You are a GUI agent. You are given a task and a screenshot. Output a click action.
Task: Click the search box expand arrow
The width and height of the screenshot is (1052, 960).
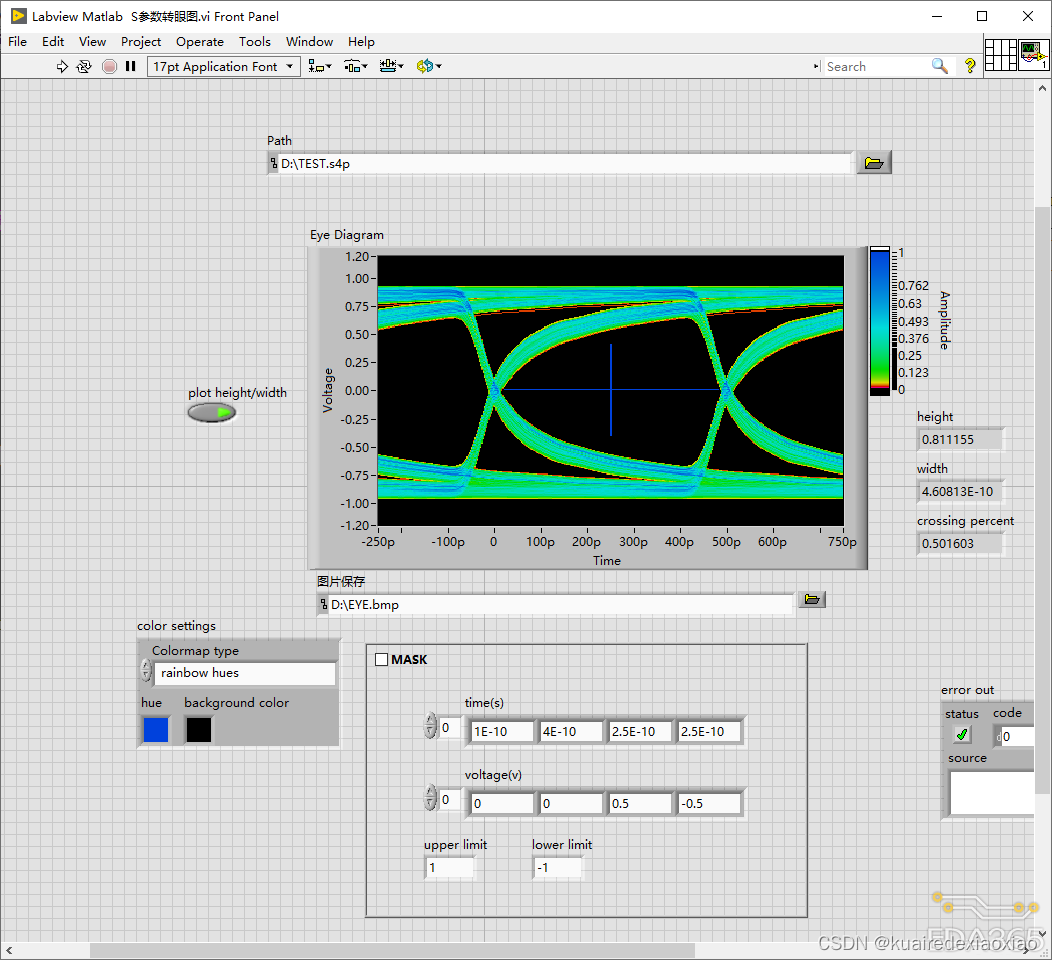(817, 66)
